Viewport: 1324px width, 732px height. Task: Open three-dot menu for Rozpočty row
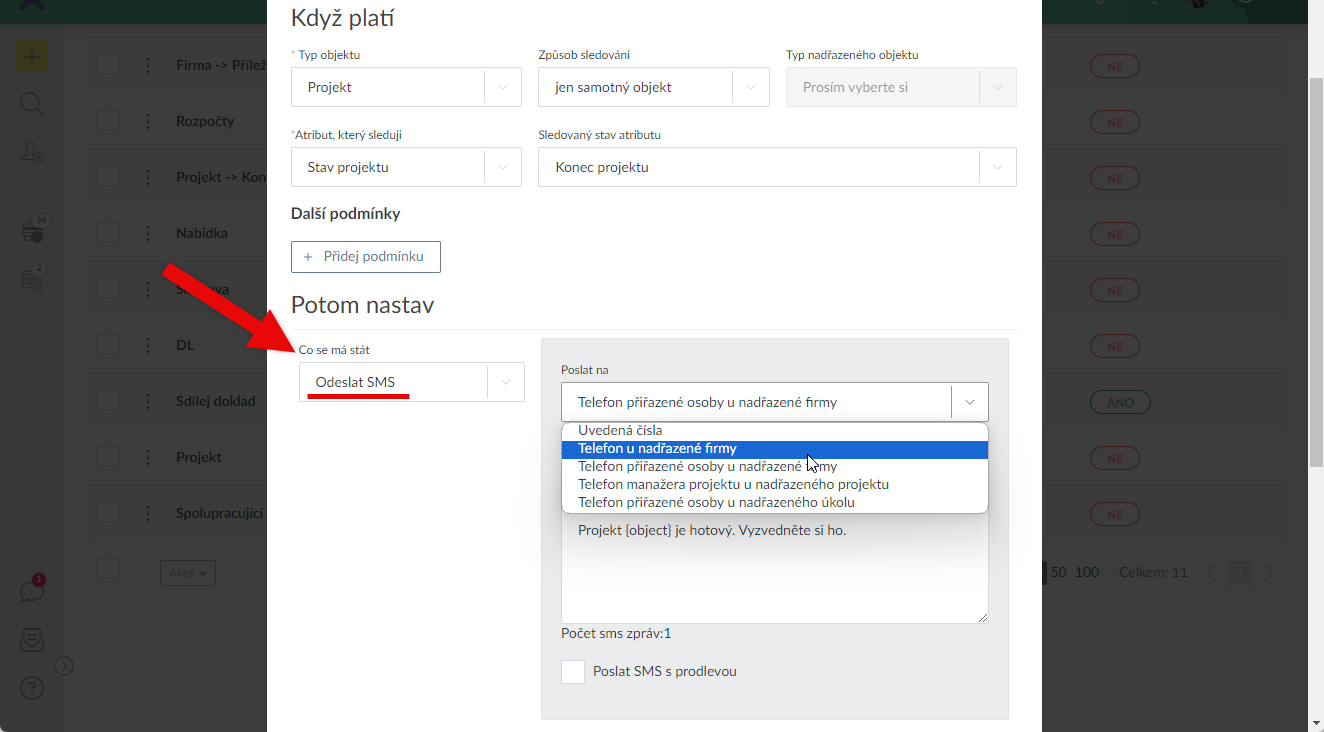click(x=148, y=121)
